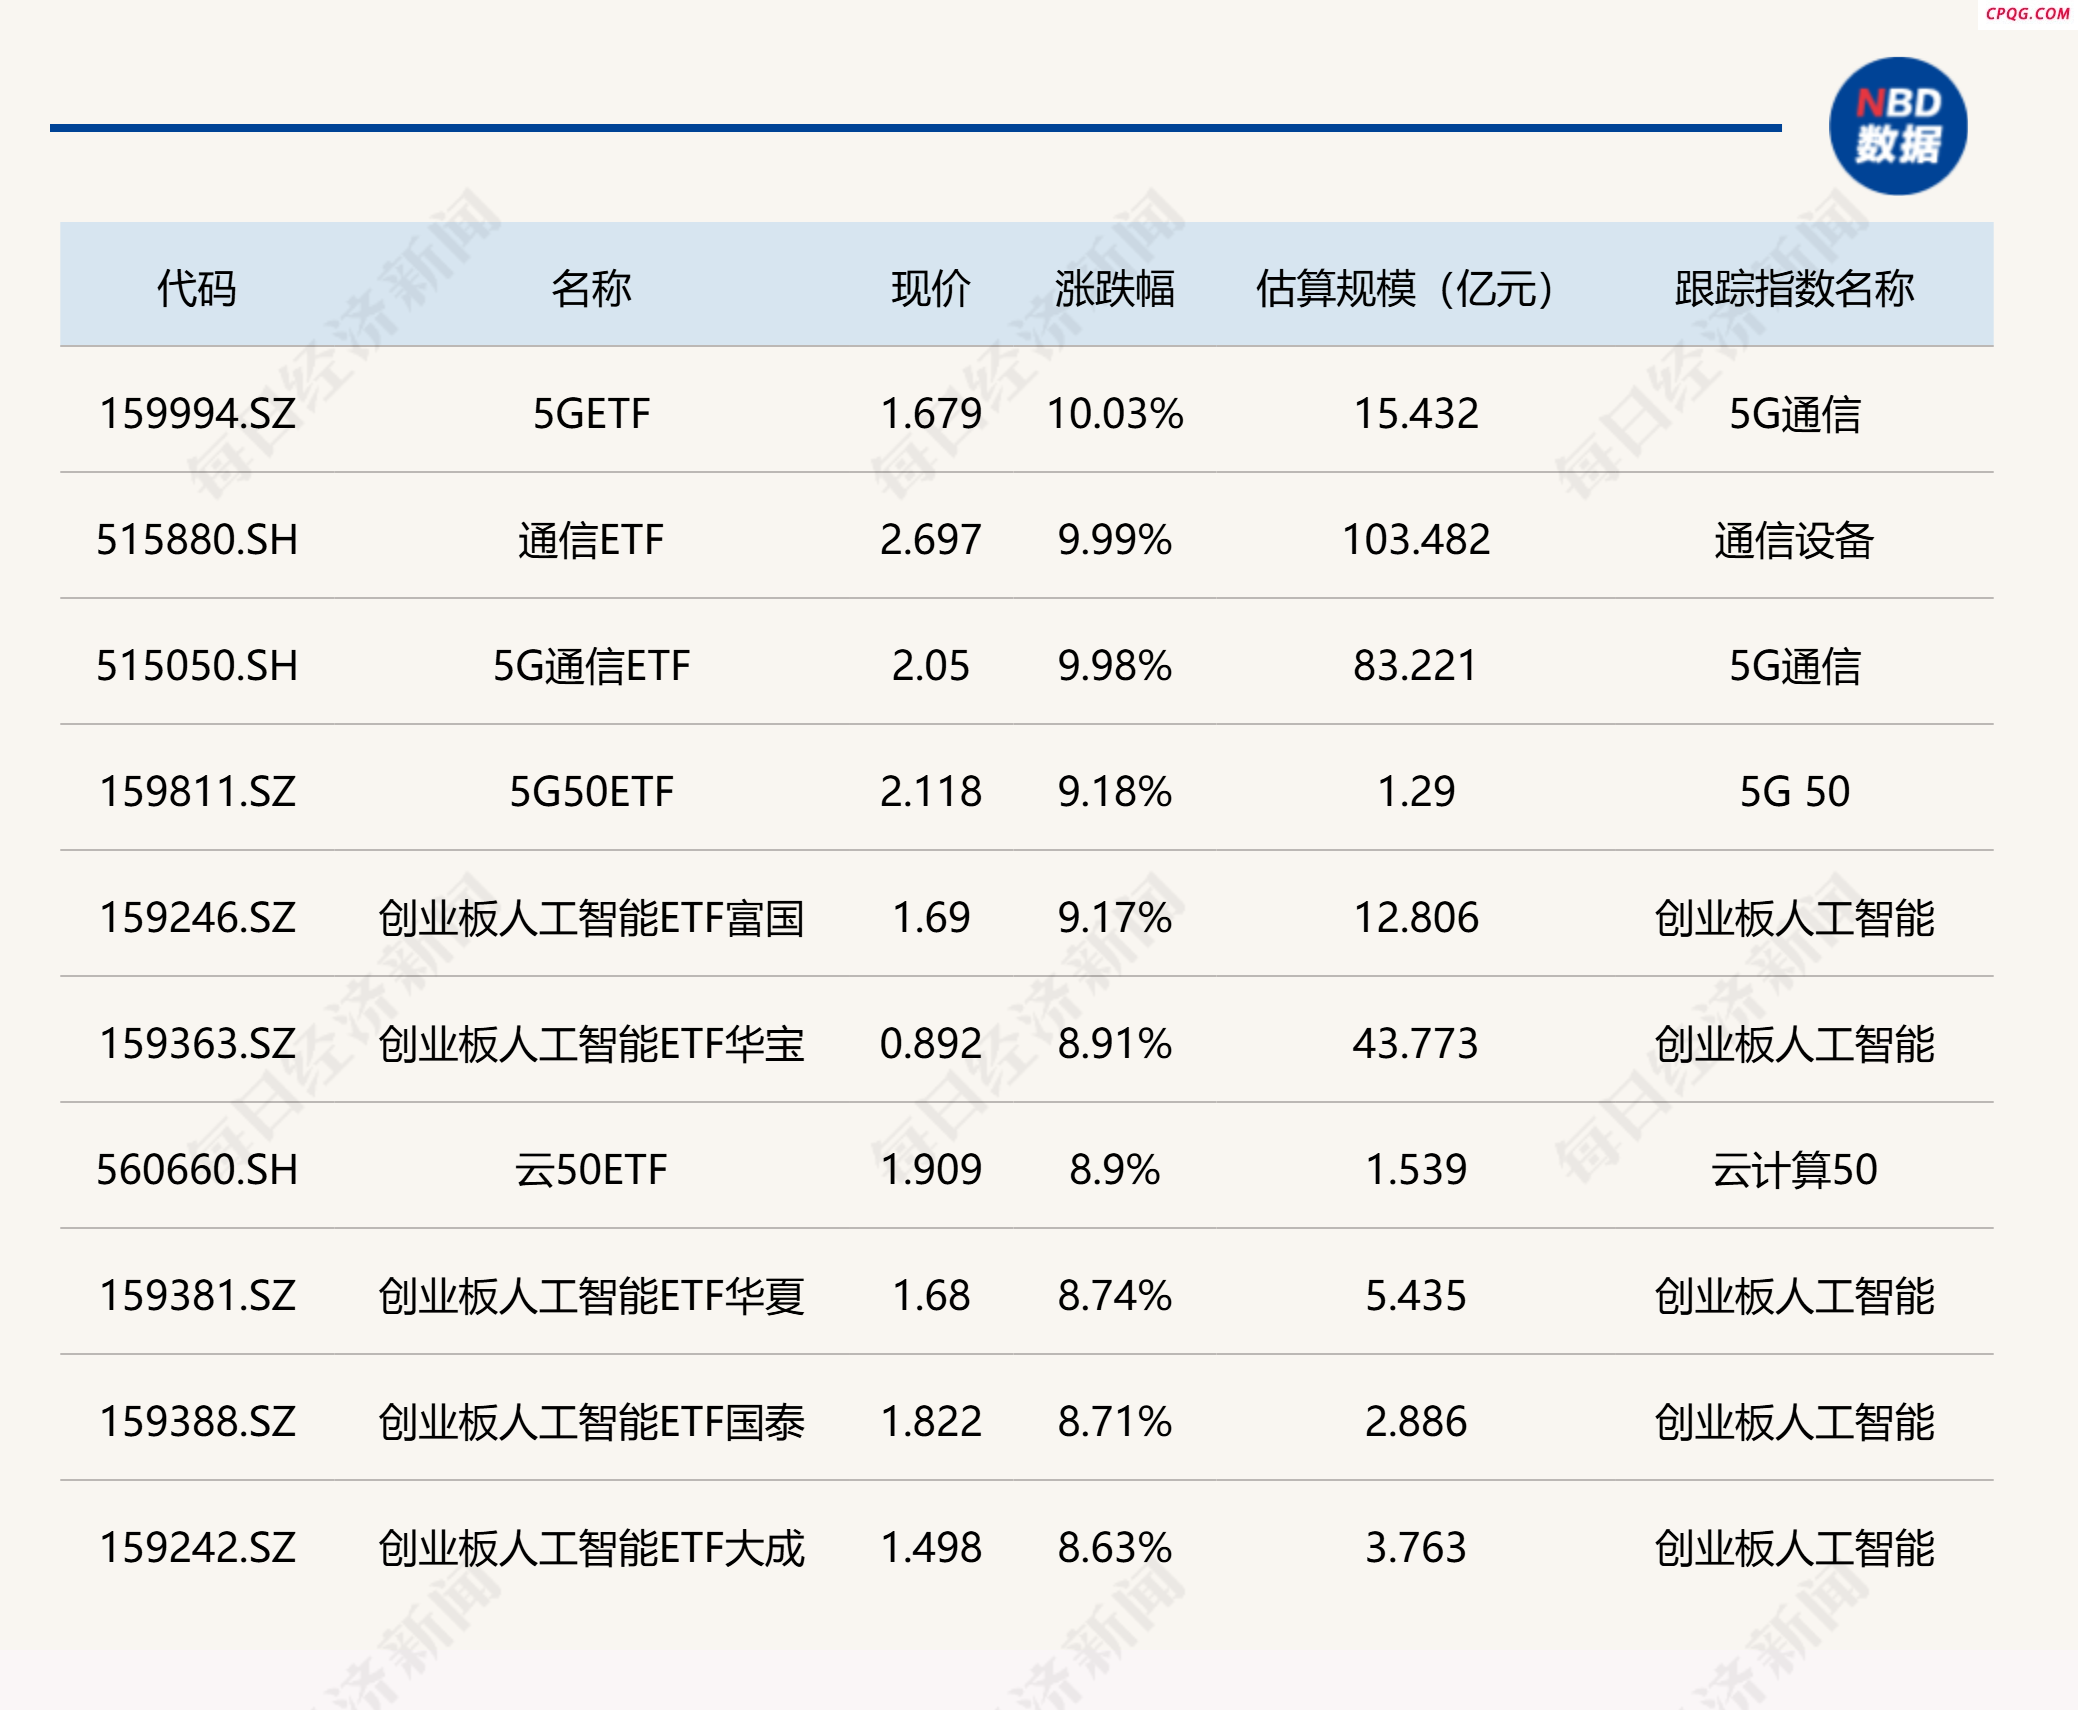Image resolution: width=2078 pixels, height=1710 pixels.
Task: Click scale value 43.773
Action: click(1416, 1044)
